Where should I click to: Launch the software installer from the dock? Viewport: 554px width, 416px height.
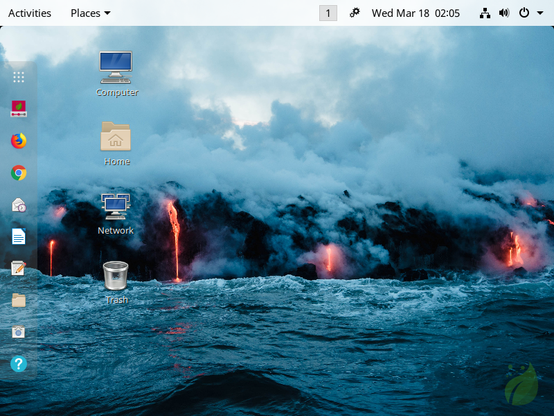pos(18,109)
